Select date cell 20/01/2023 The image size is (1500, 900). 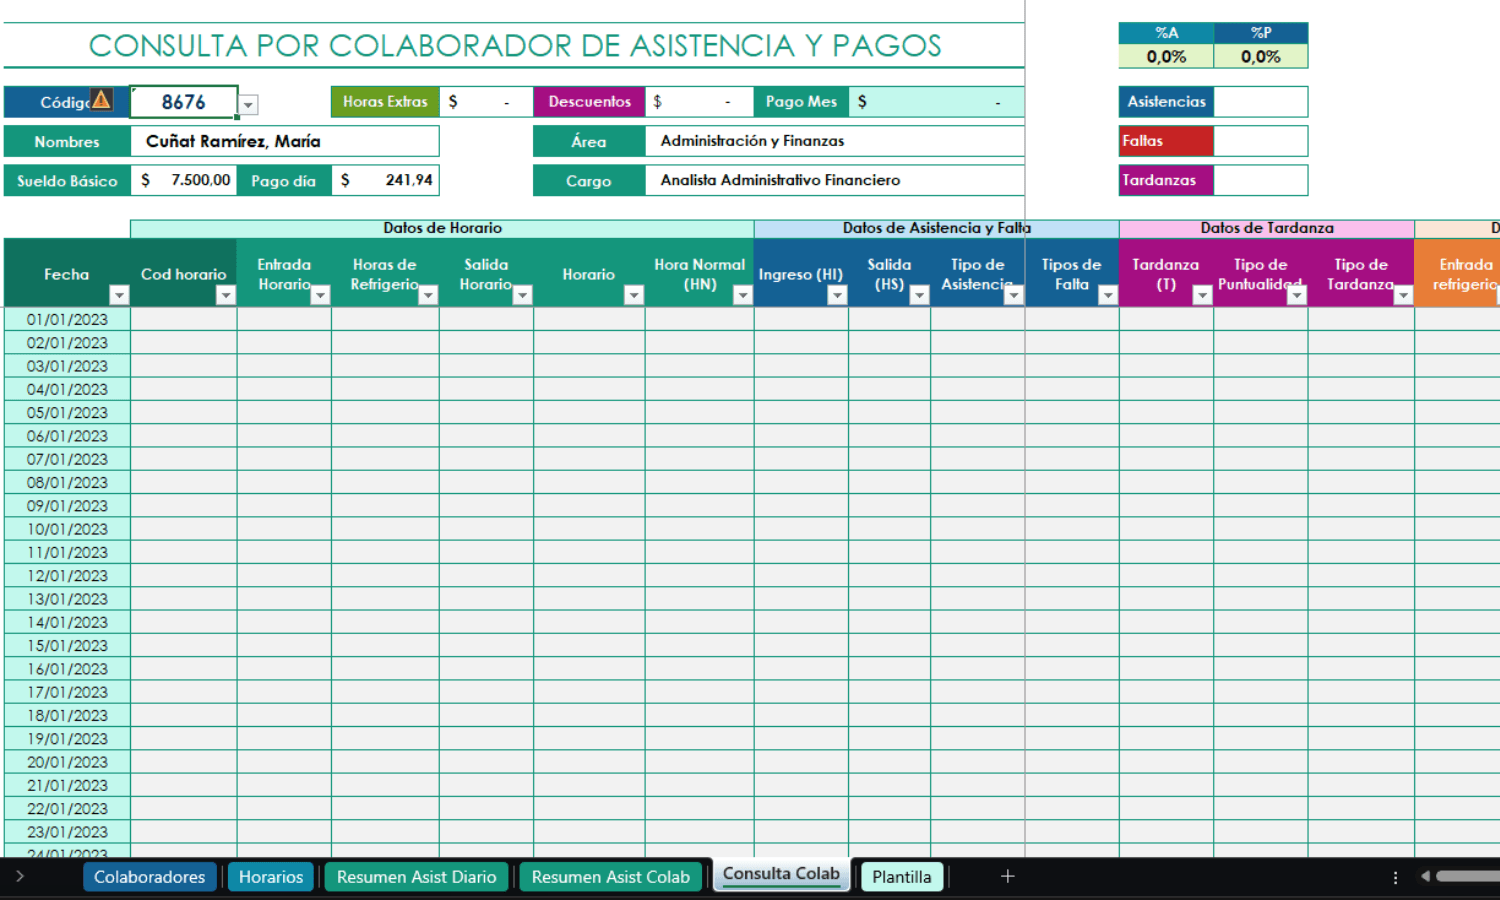67,762
